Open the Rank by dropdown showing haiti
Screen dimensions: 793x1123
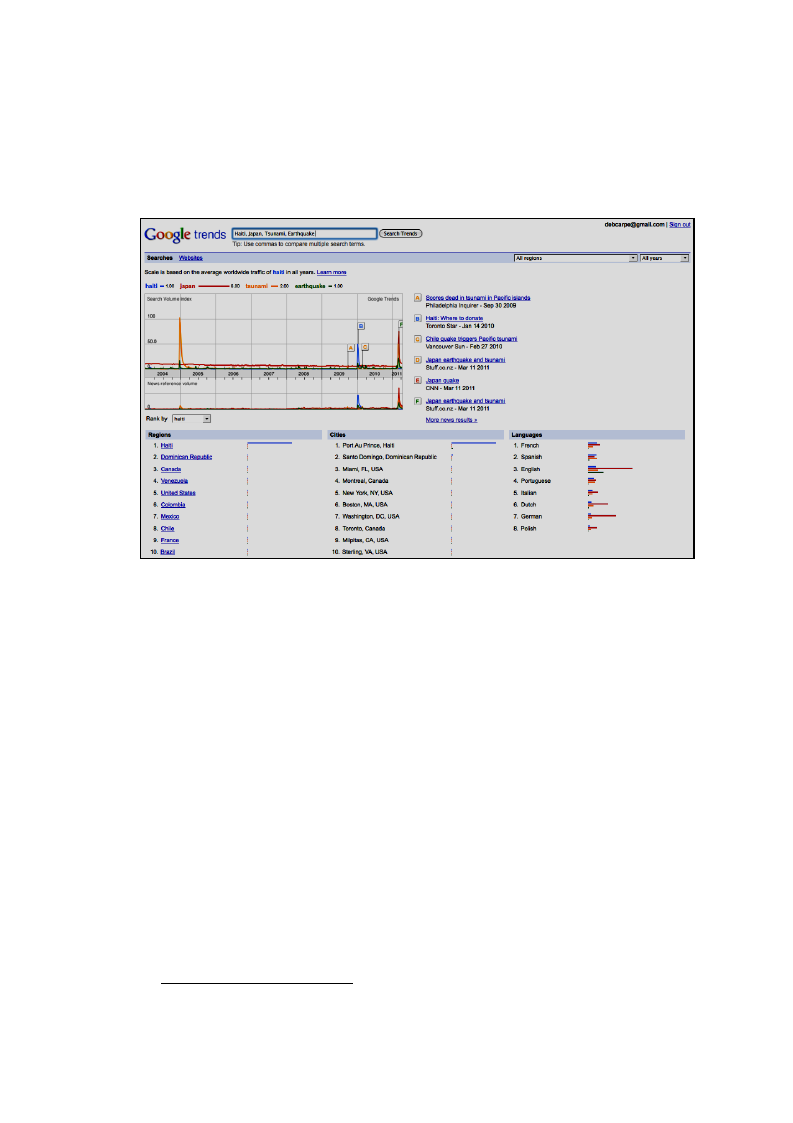pyautogui.click(x=191, y=419)
